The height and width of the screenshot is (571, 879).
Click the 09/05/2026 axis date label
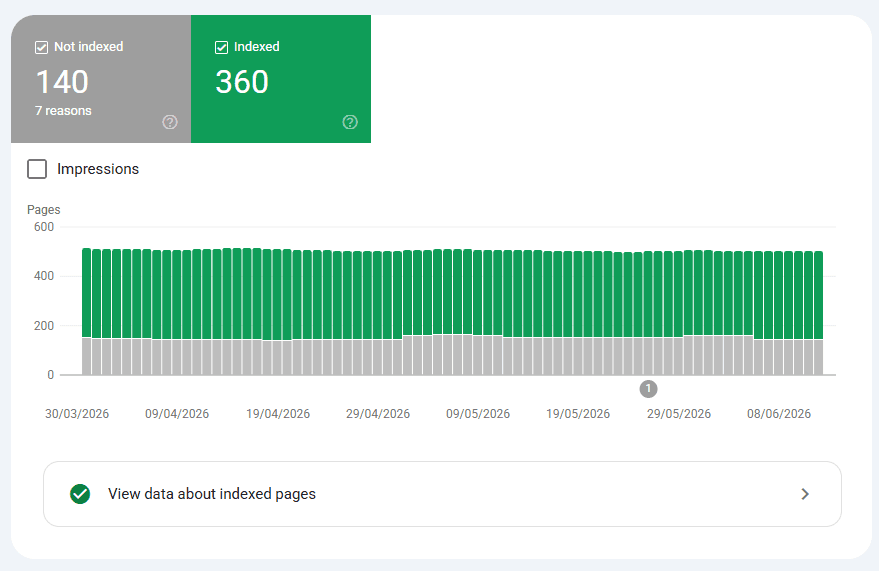click(x=478, y=414)
